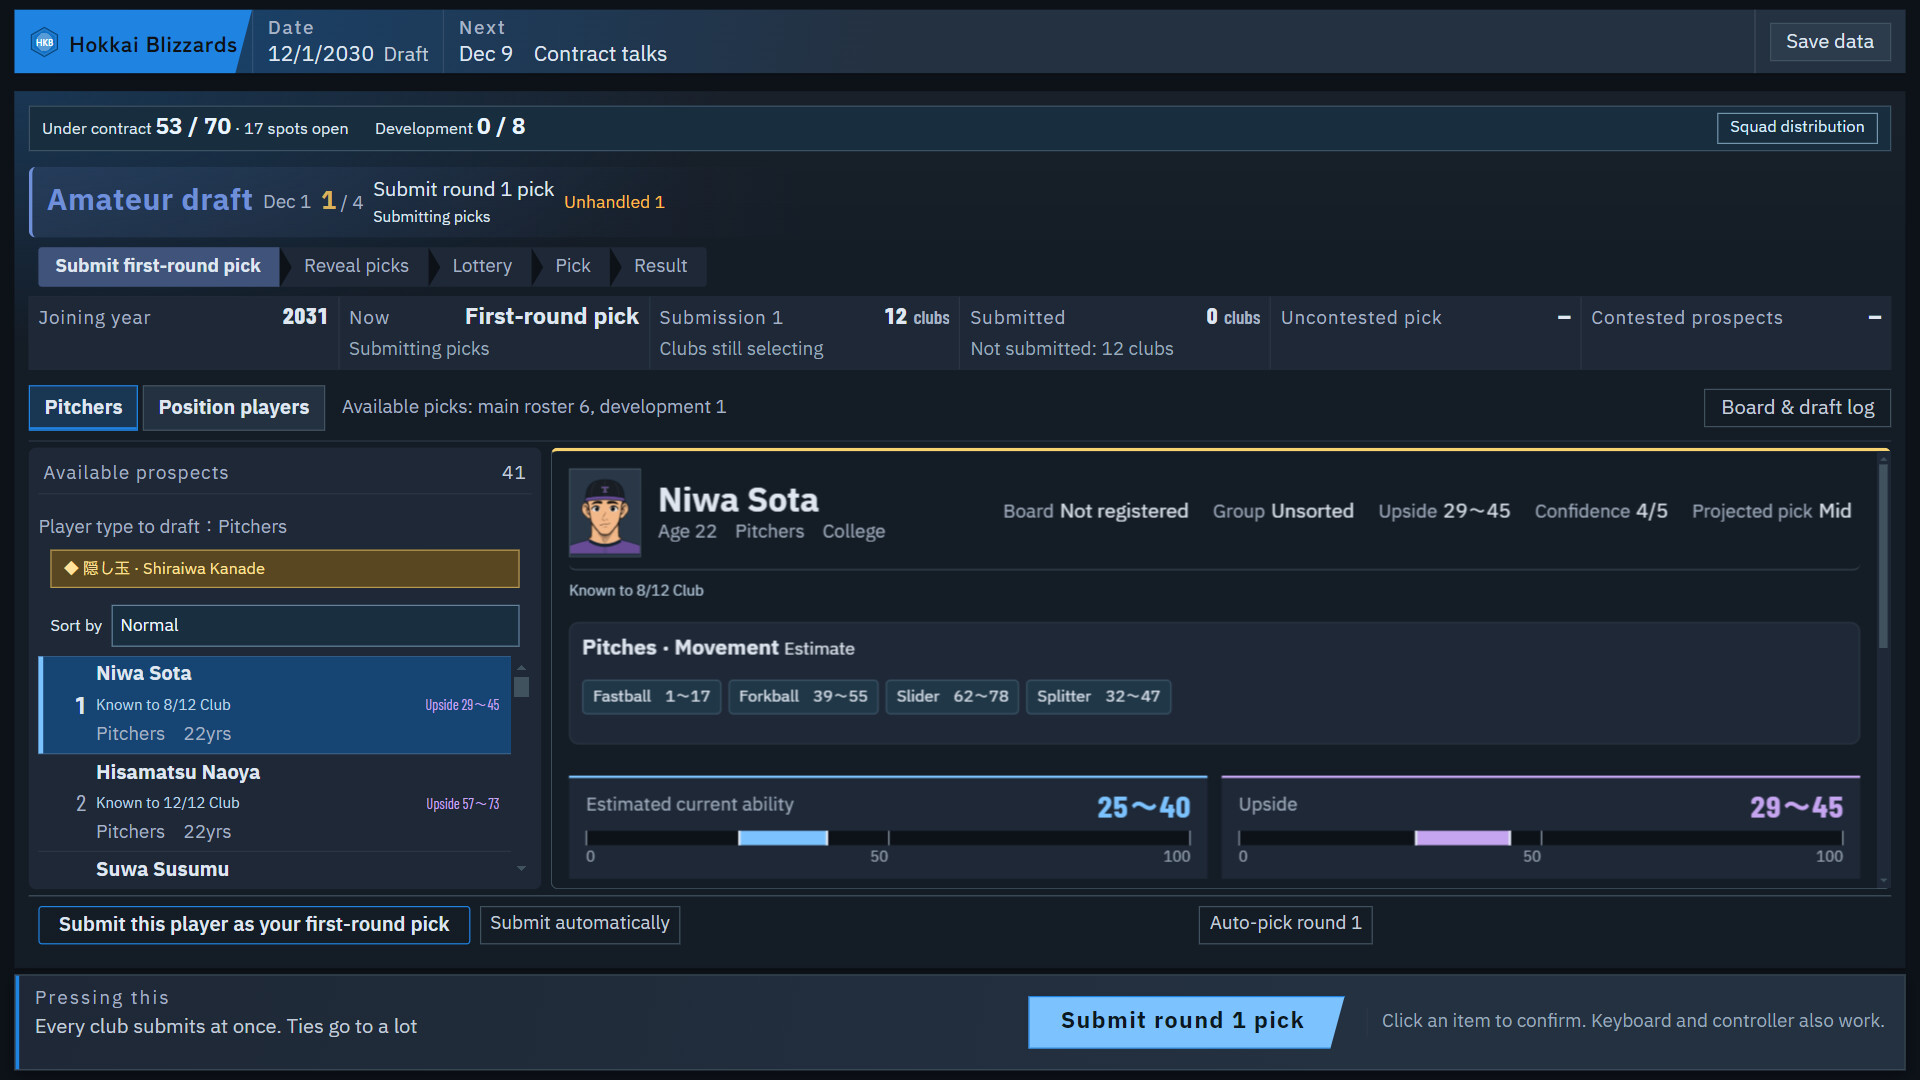Click Auto-pick round 1 button
The height and width of the screenshot is (1080, 1920).
(x=1285, y=924)
